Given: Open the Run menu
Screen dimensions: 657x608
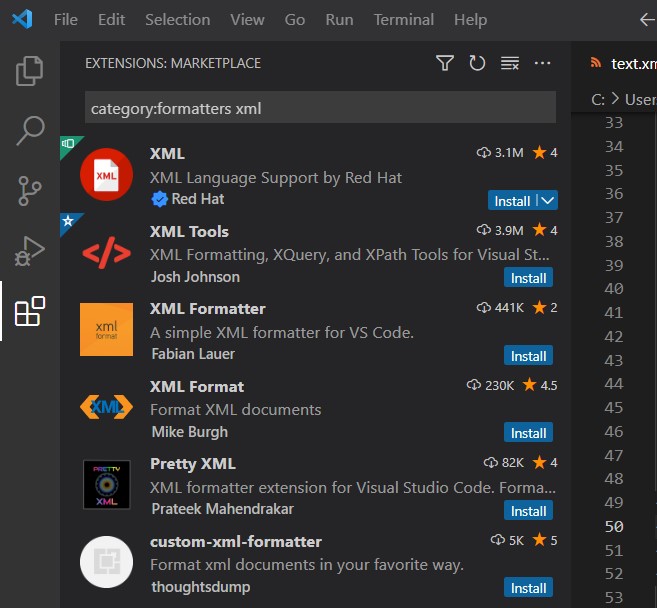Looking at the screenshot, I should 339,20.
